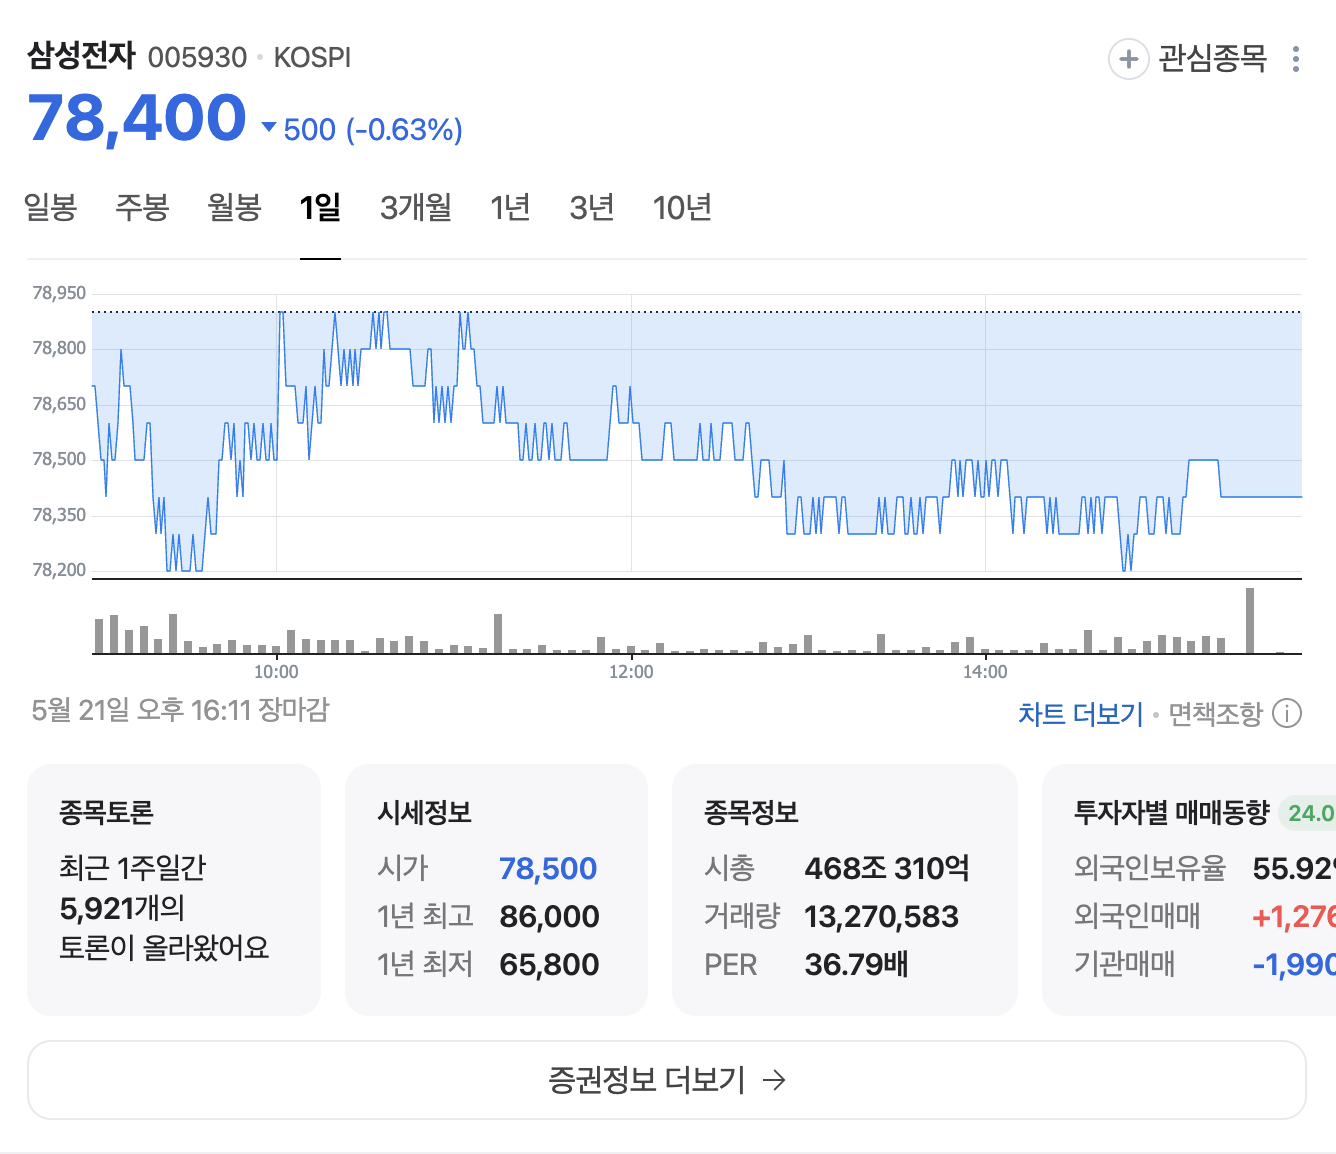1336x1154 pixels.
Task: Open the 종목토론 card
Action: tap(174, 890)
